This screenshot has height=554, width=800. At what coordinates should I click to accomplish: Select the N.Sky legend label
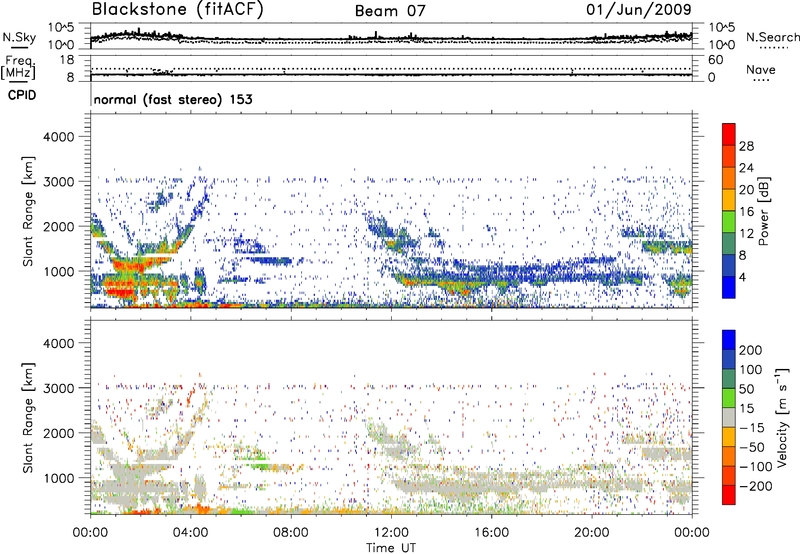coord(19,37)
